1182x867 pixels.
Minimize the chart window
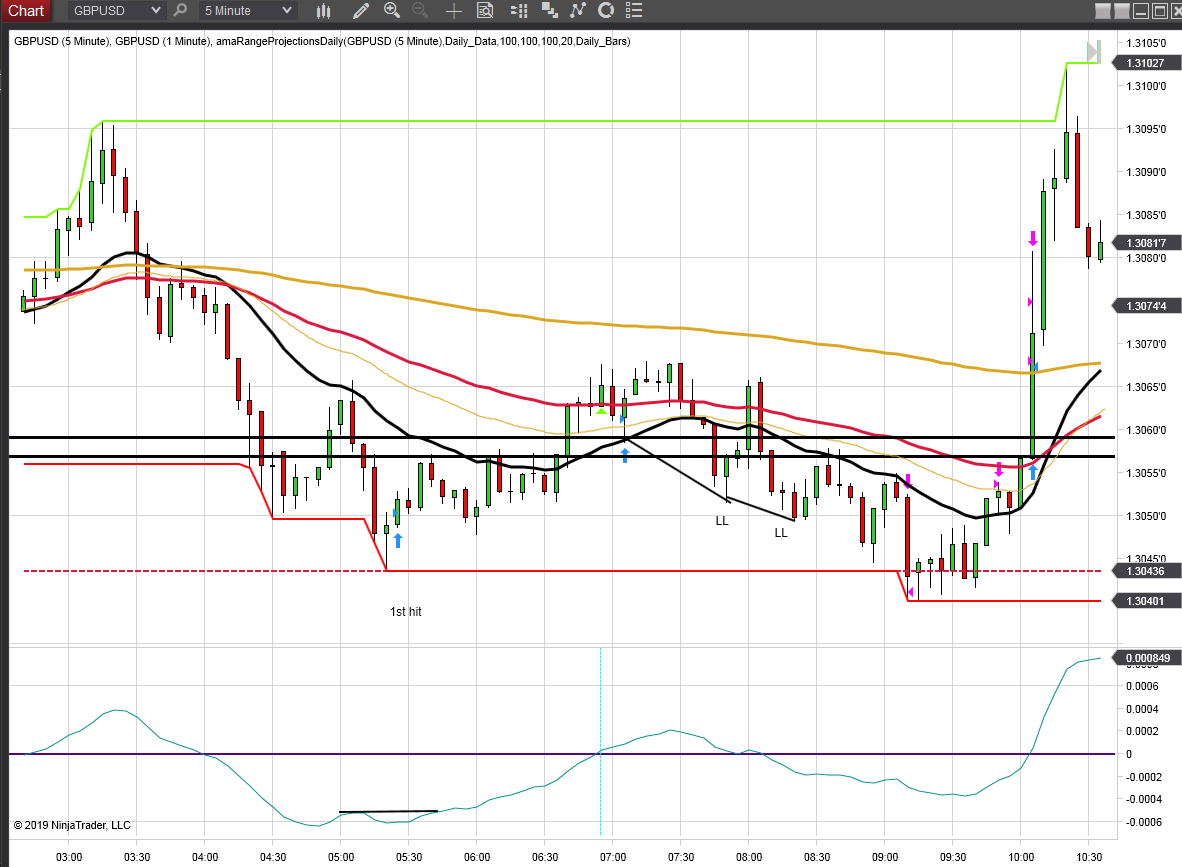point(1141,11)
